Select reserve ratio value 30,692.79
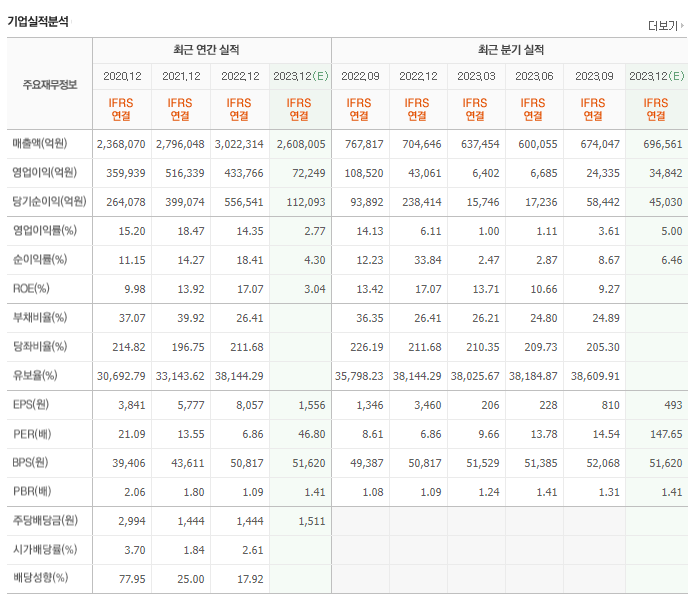The image size is (697, 598). click(121, 376)
